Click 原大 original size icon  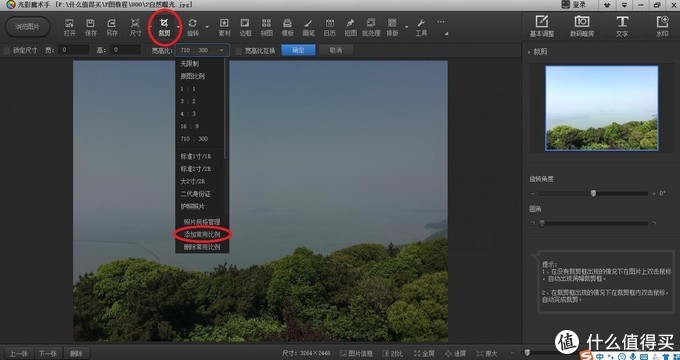pyautogui.click(x=487, y=353)
